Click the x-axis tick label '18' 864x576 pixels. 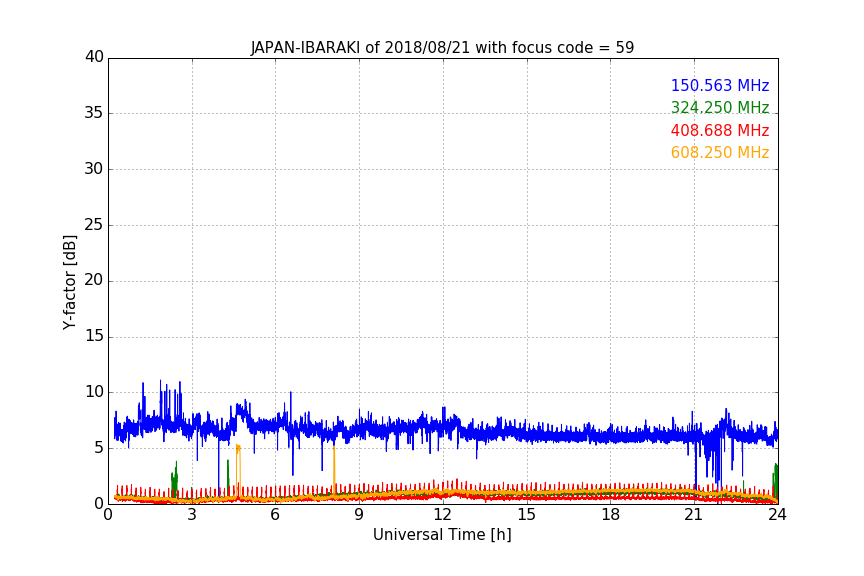610,515
